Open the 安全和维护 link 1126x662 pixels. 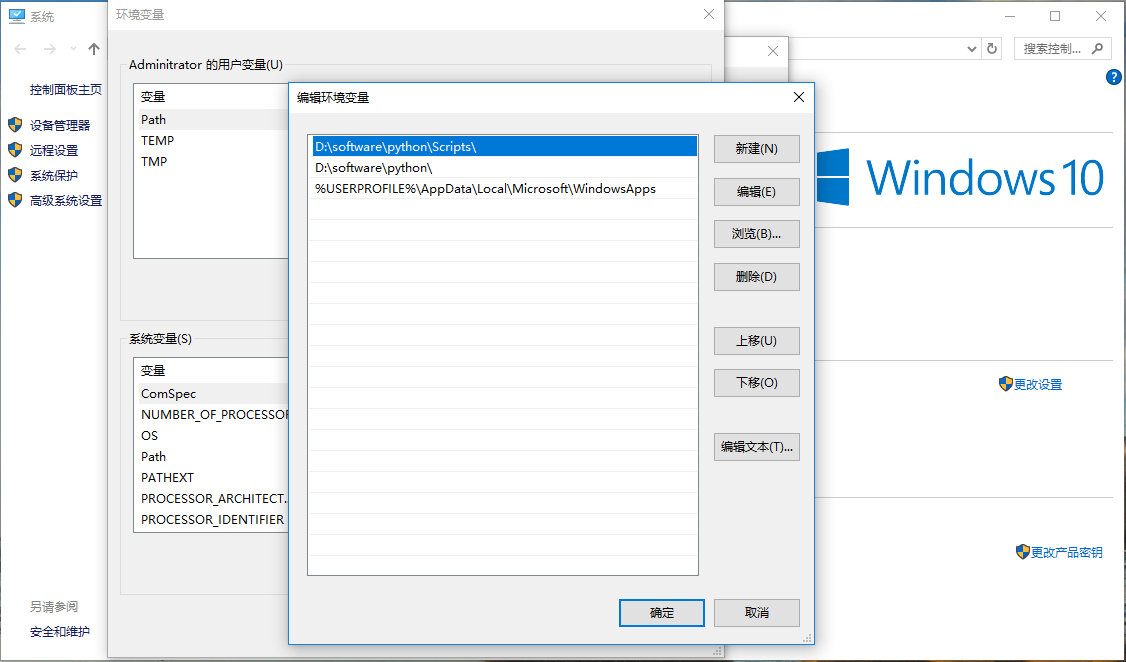60,632
